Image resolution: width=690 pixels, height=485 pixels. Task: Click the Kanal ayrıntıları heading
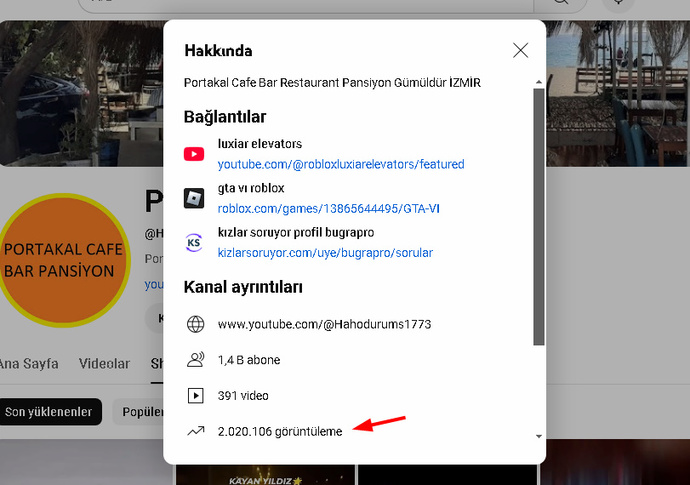pos(243,287)
